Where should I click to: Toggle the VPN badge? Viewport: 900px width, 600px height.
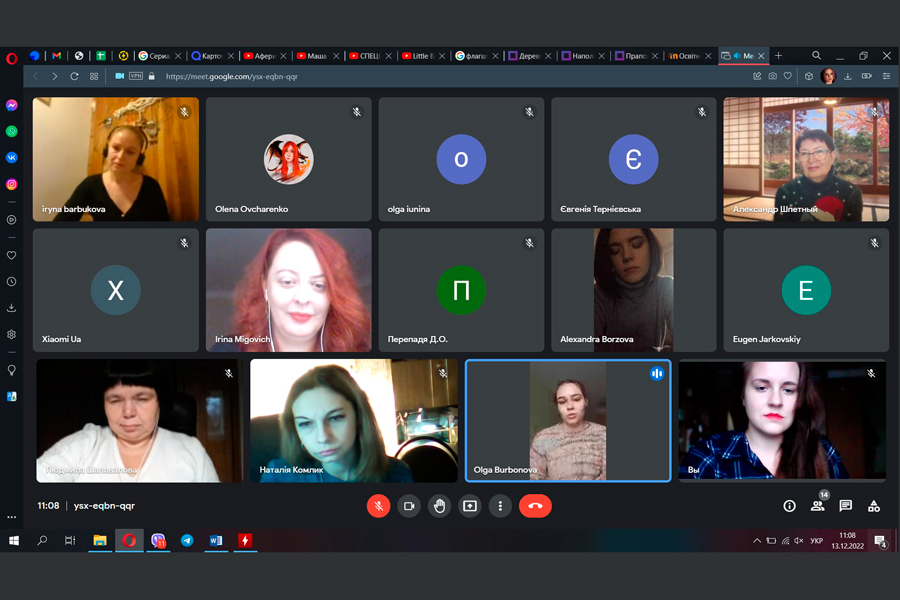pos(136,76)
